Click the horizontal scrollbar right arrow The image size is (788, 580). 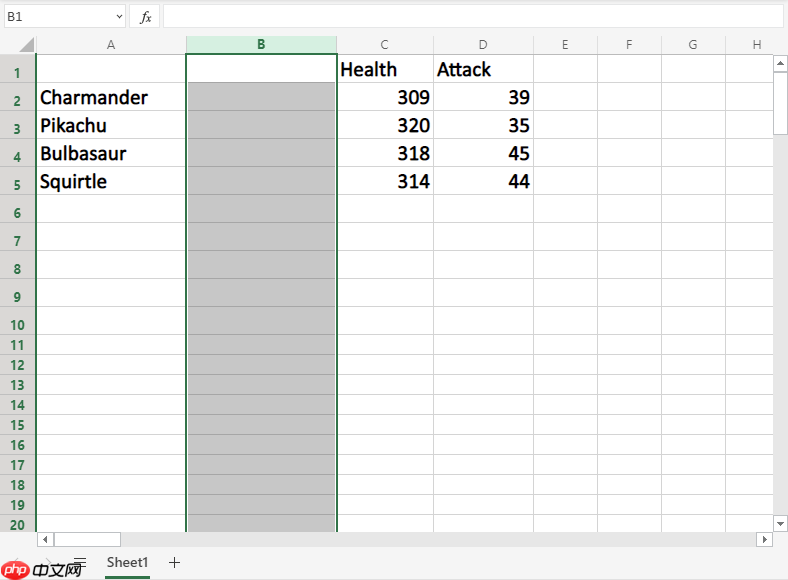tap(764, 539)
